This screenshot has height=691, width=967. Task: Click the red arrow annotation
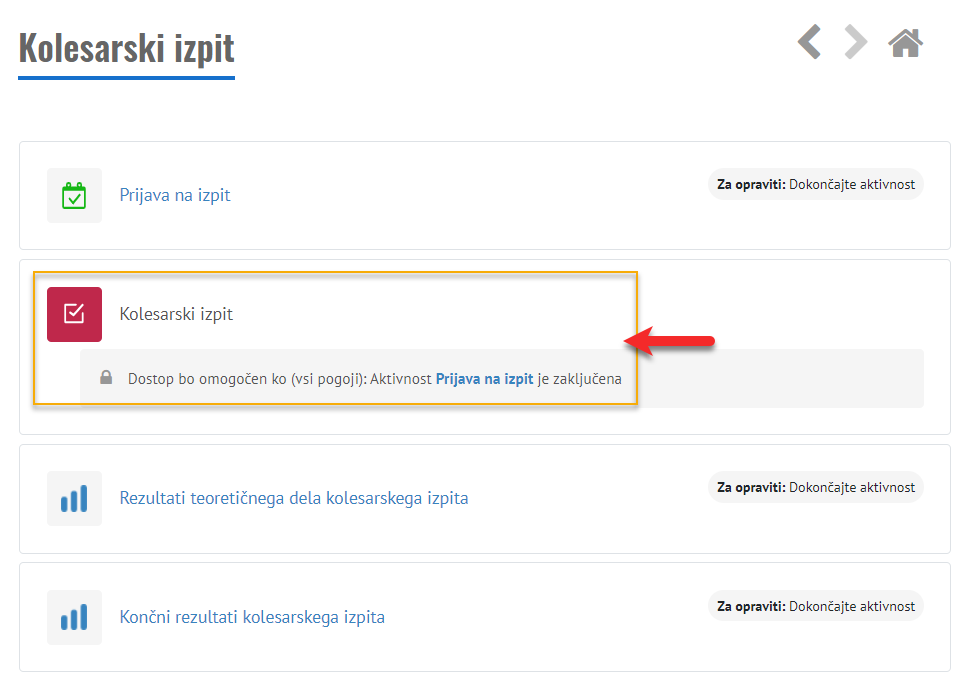(670, 343)
